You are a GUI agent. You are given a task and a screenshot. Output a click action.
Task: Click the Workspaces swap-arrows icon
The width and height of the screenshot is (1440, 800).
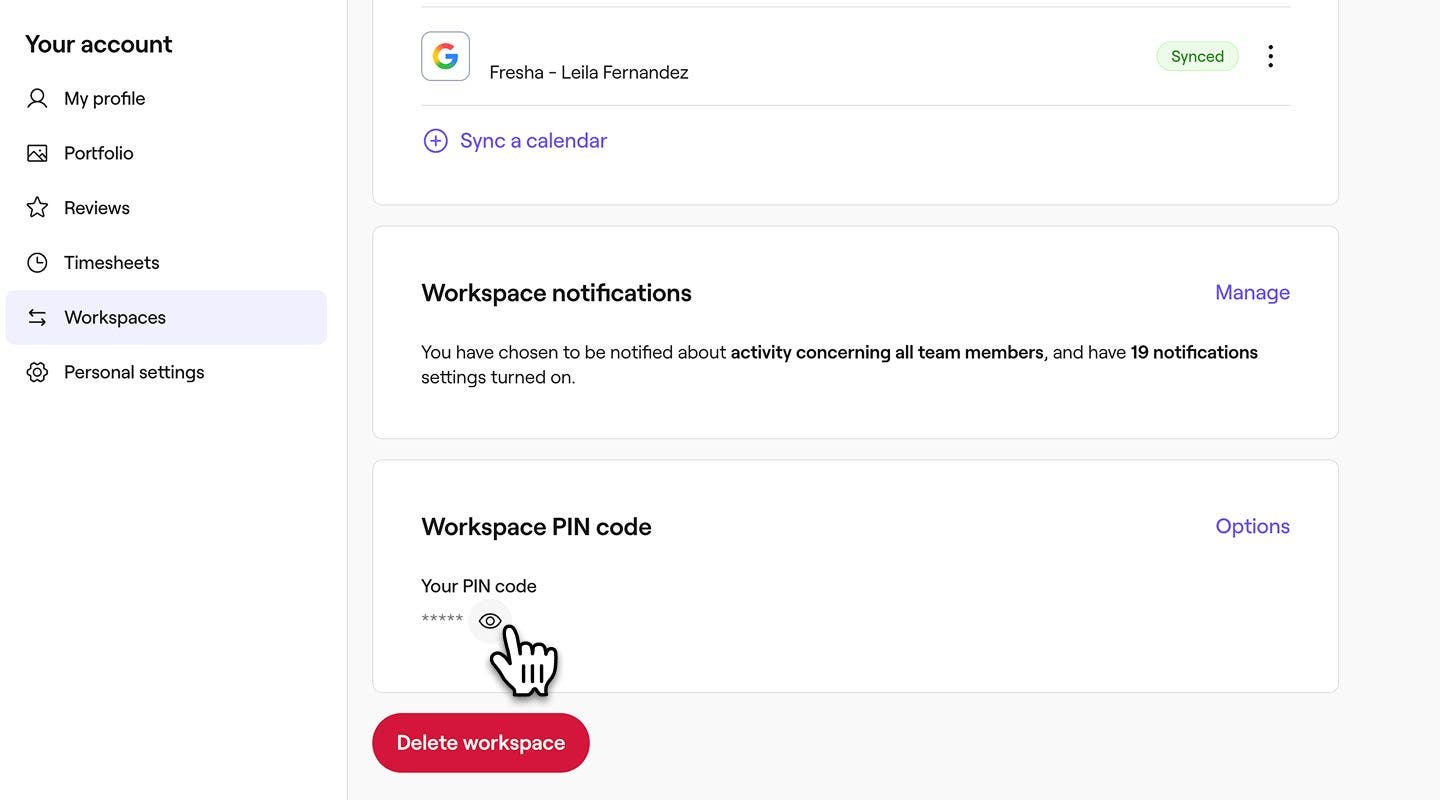click(37, 317)
